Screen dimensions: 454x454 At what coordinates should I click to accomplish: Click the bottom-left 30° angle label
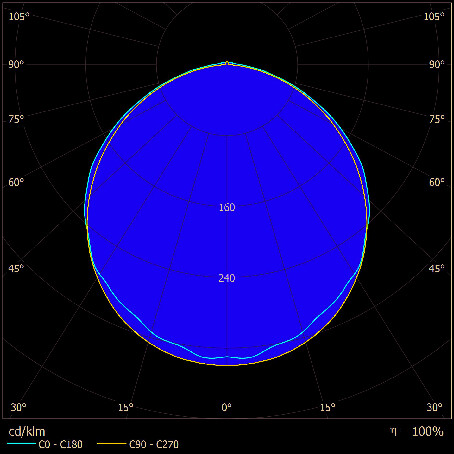pyautogui.click(x=18, y=407)
